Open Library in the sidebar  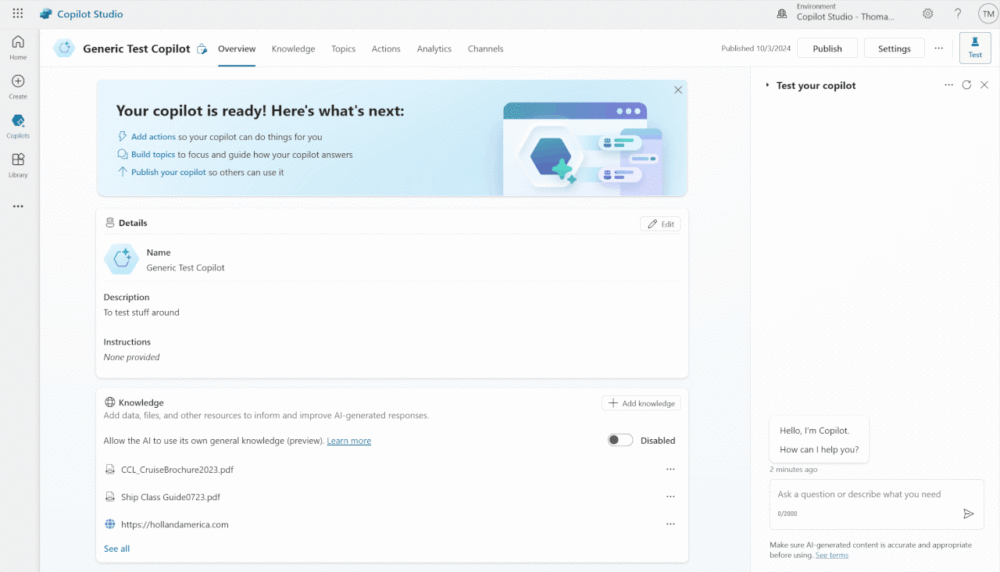18,165
